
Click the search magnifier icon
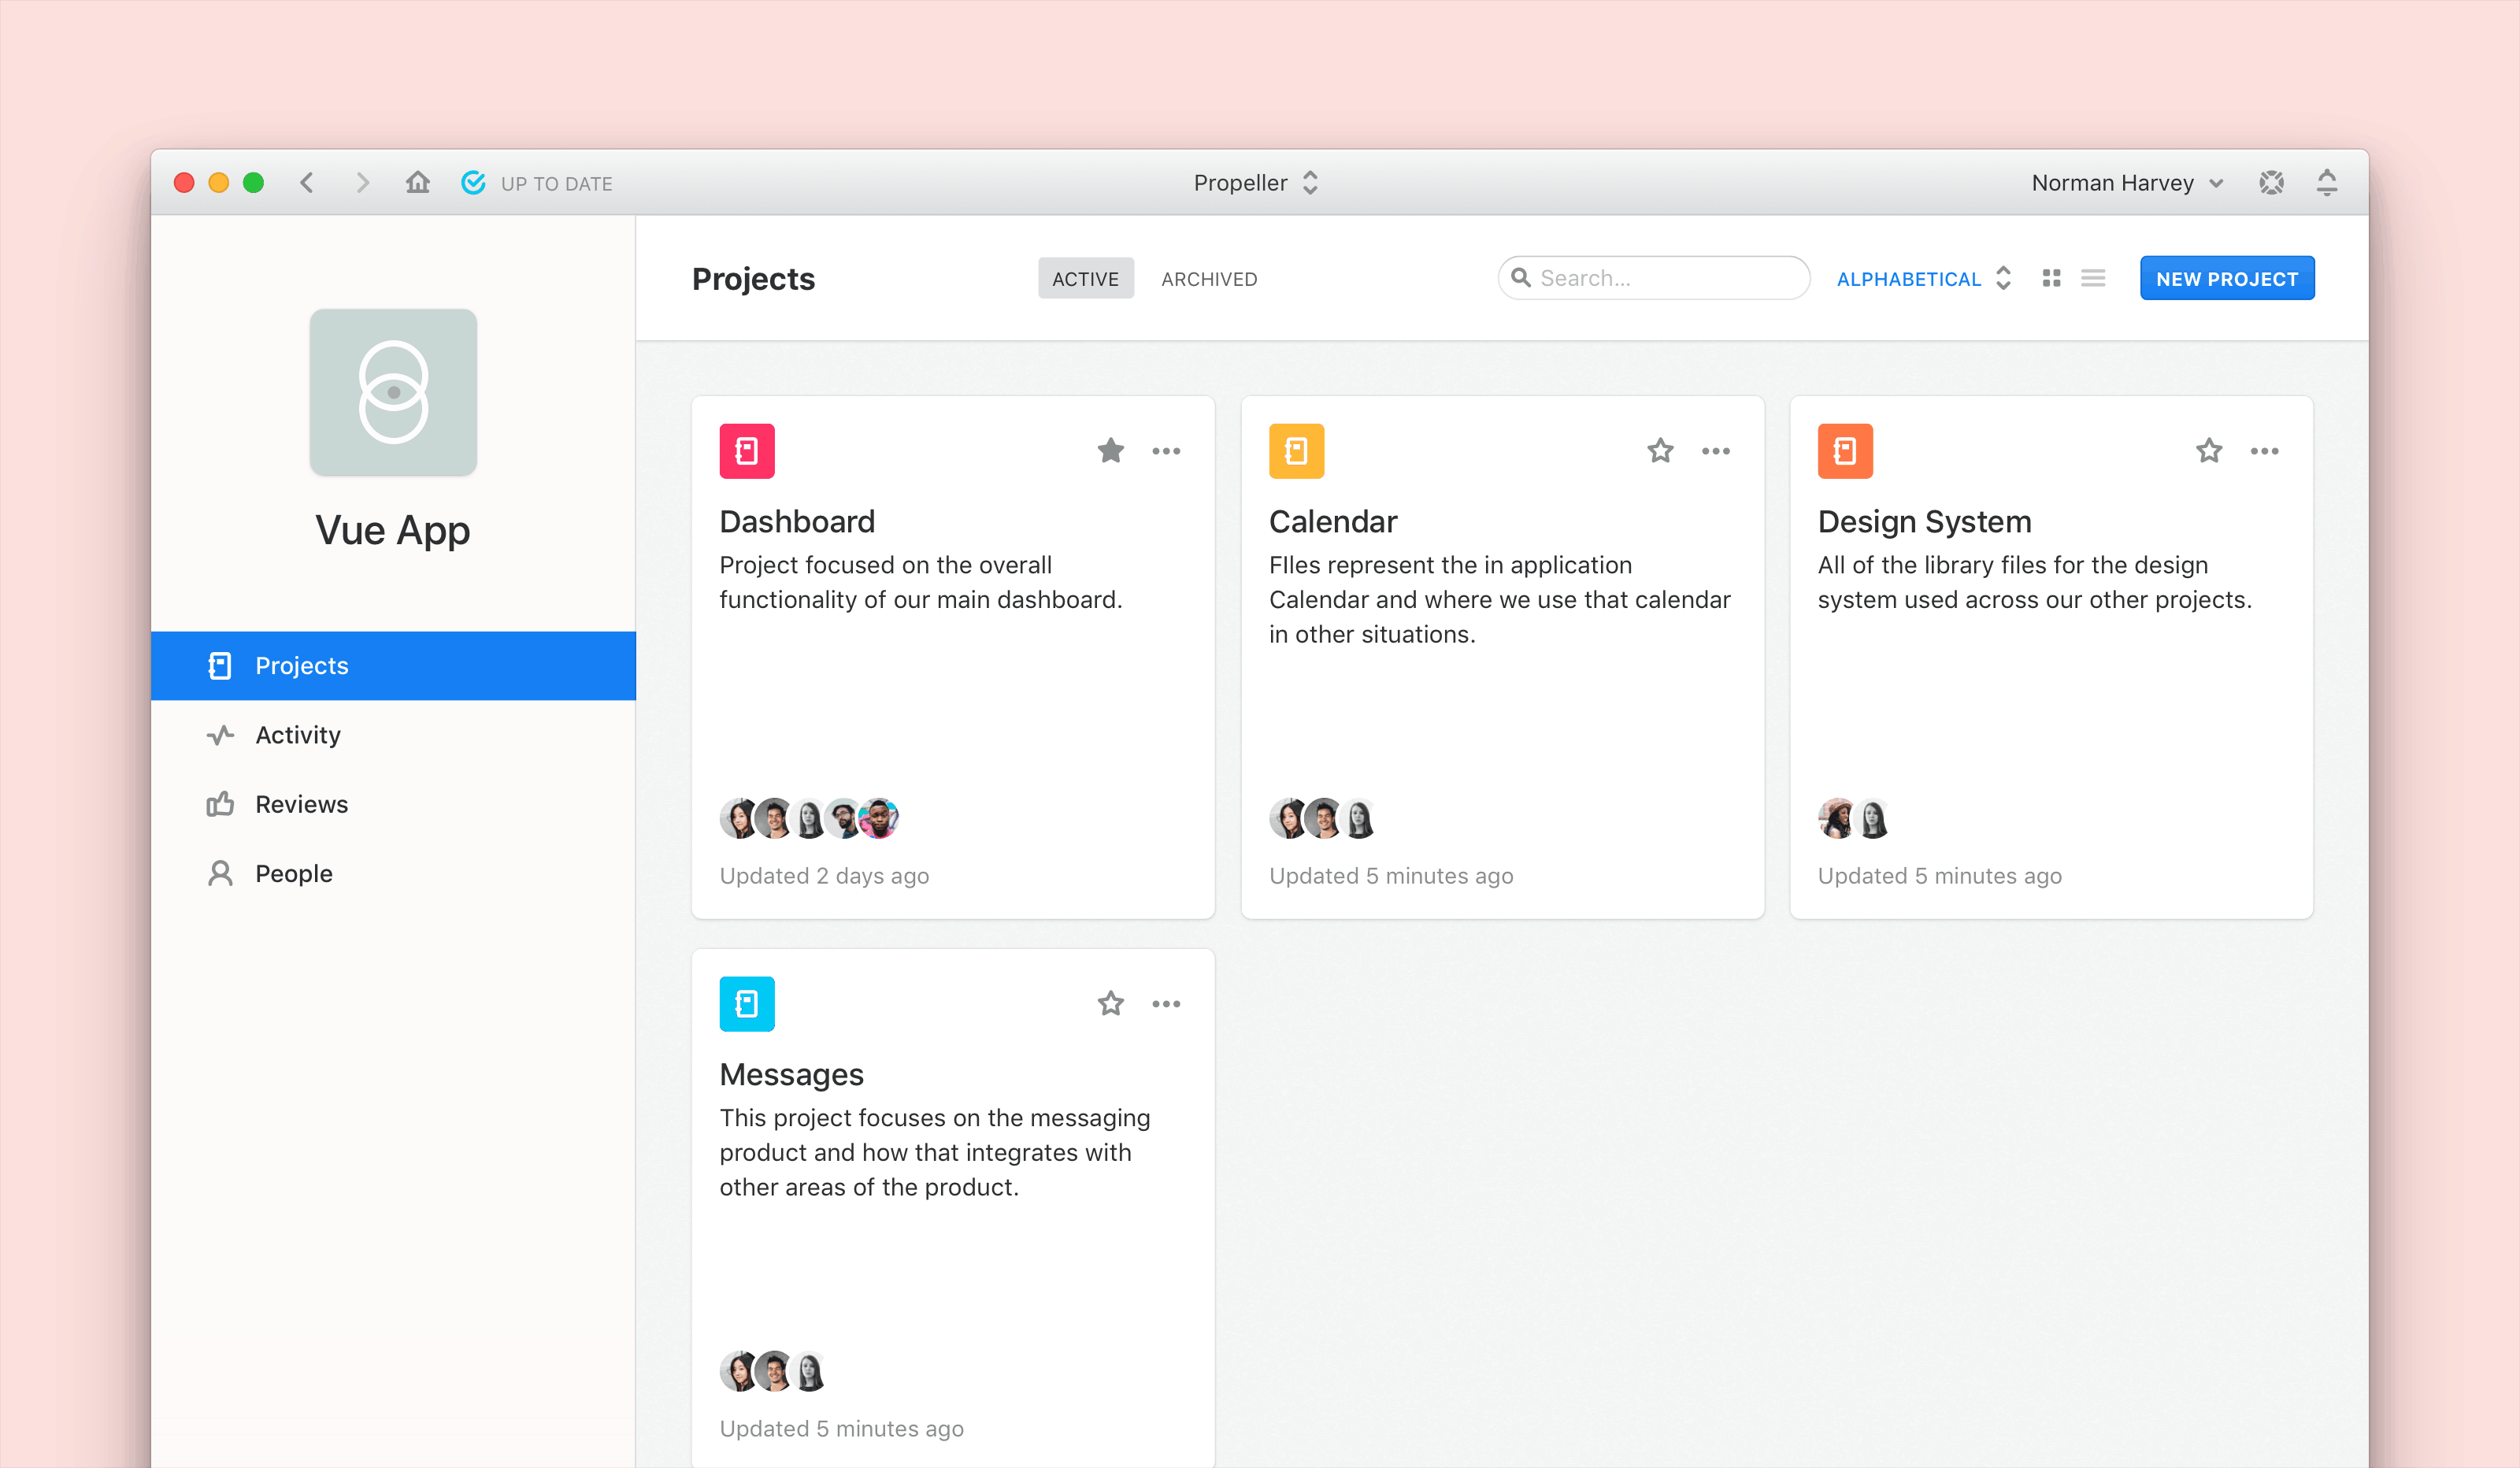(x=1521, y=278)
